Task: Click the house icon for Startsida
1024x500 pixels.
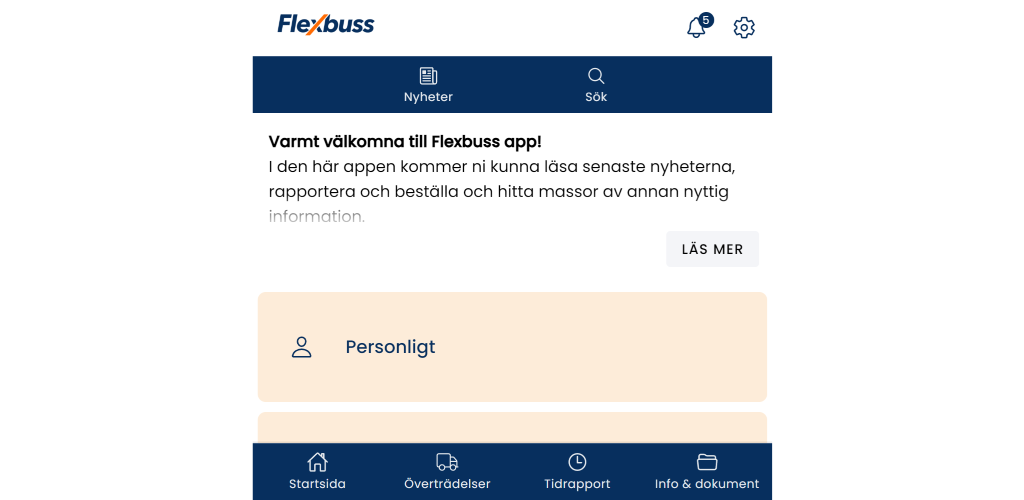Action: 317,462
